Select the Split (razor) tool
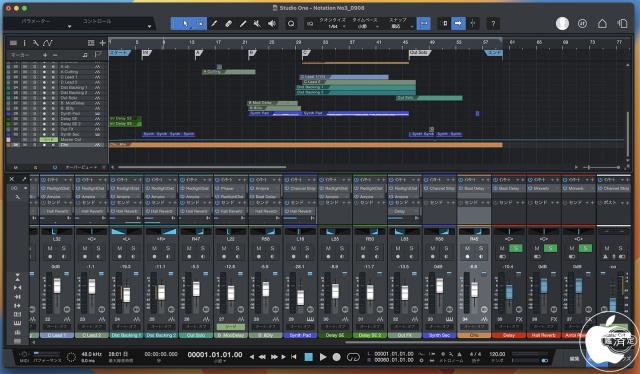Viewport: 640px width, 374px height. pos(214,24)
